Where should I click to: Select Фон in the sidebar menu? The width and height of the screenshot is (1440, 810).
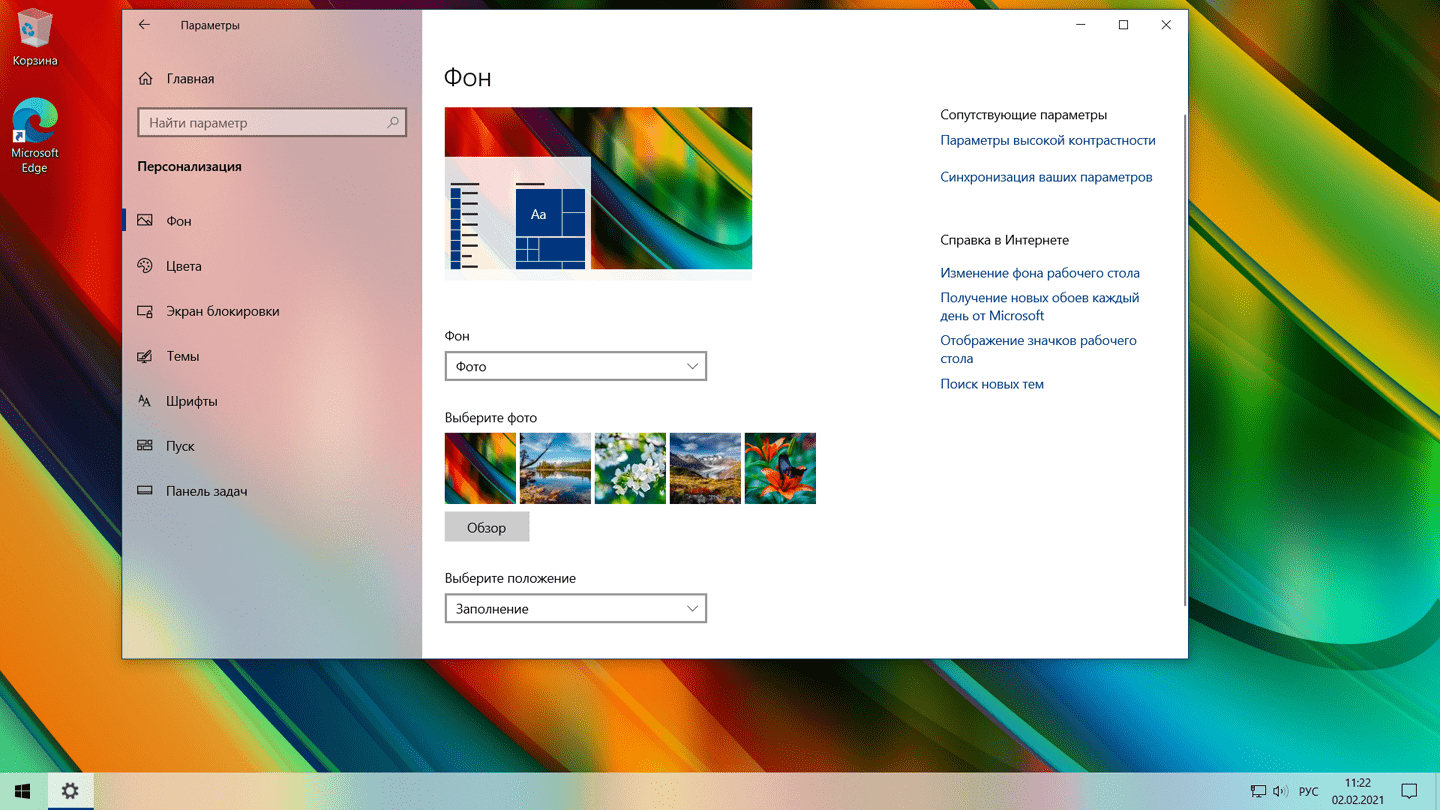pyautogui.click(x=178, y=221)
